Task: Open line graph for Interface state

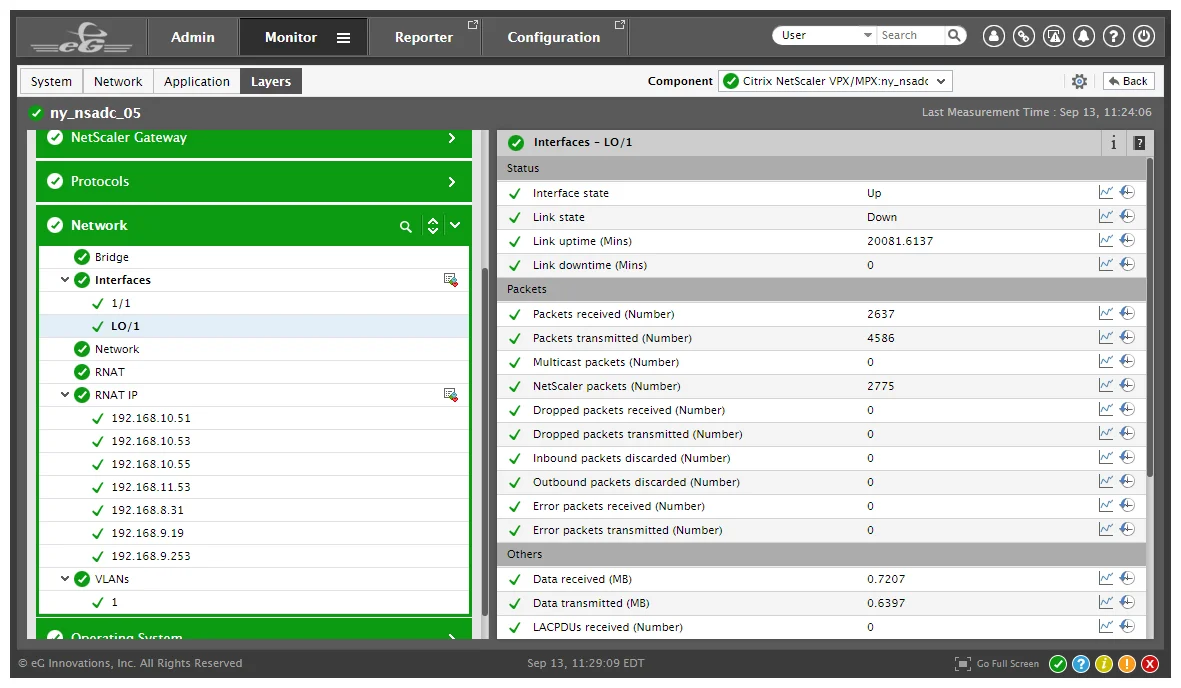Action: click(x=1106, y=192)
